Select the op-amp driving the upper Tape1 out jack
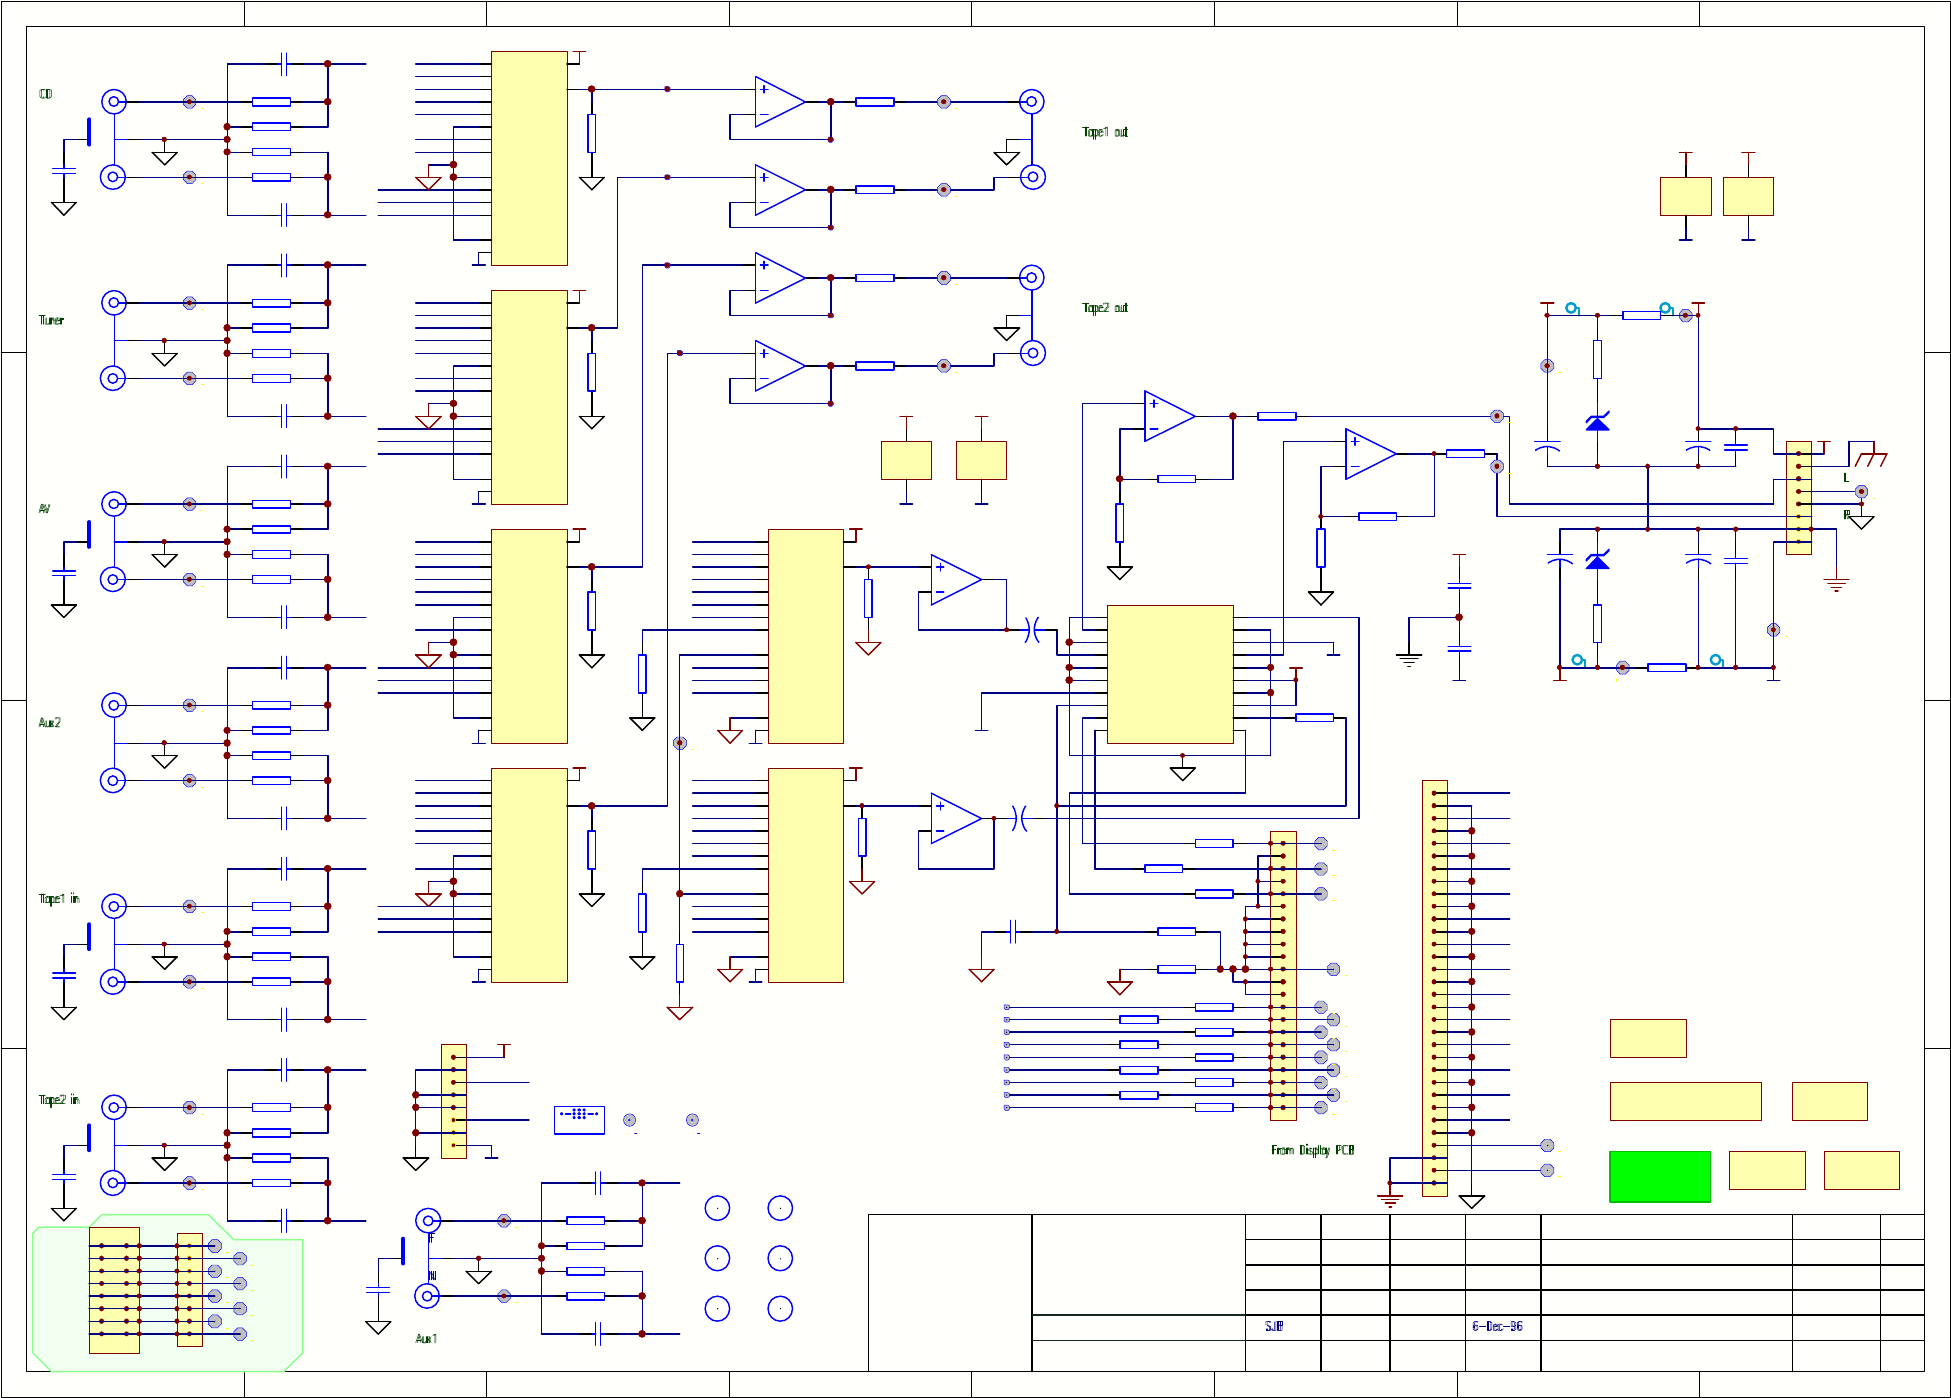The image size is (1951, 1398). coord(780,102)
